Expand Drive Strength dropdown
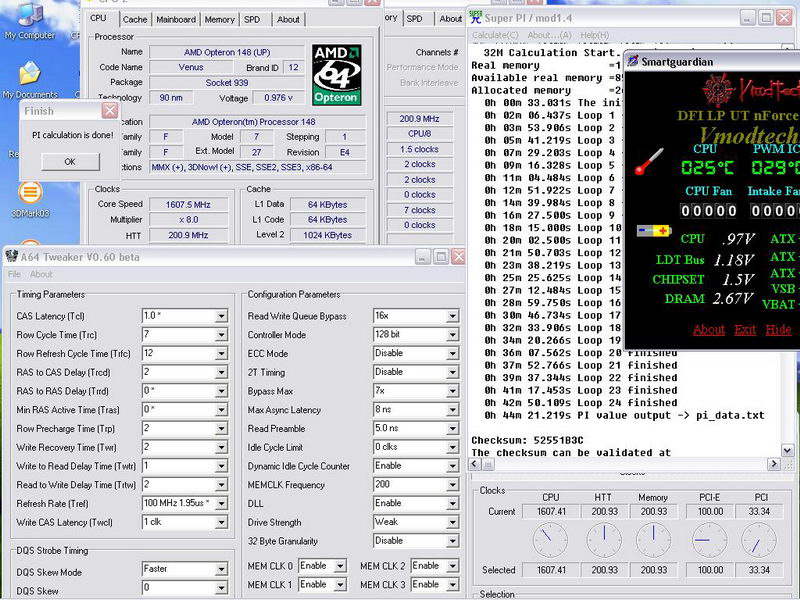 coord(452,522)
